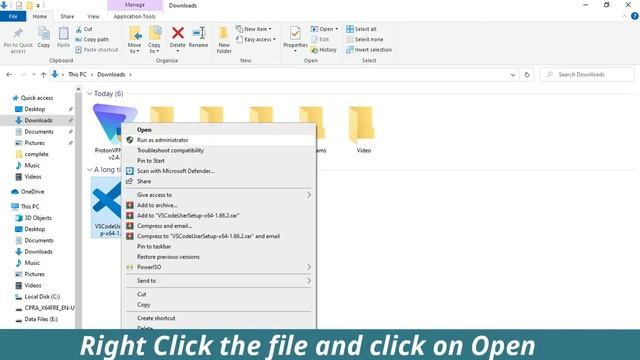Click the Cut scissors in ribbon
640x360 pixels.
coord(84,29)
